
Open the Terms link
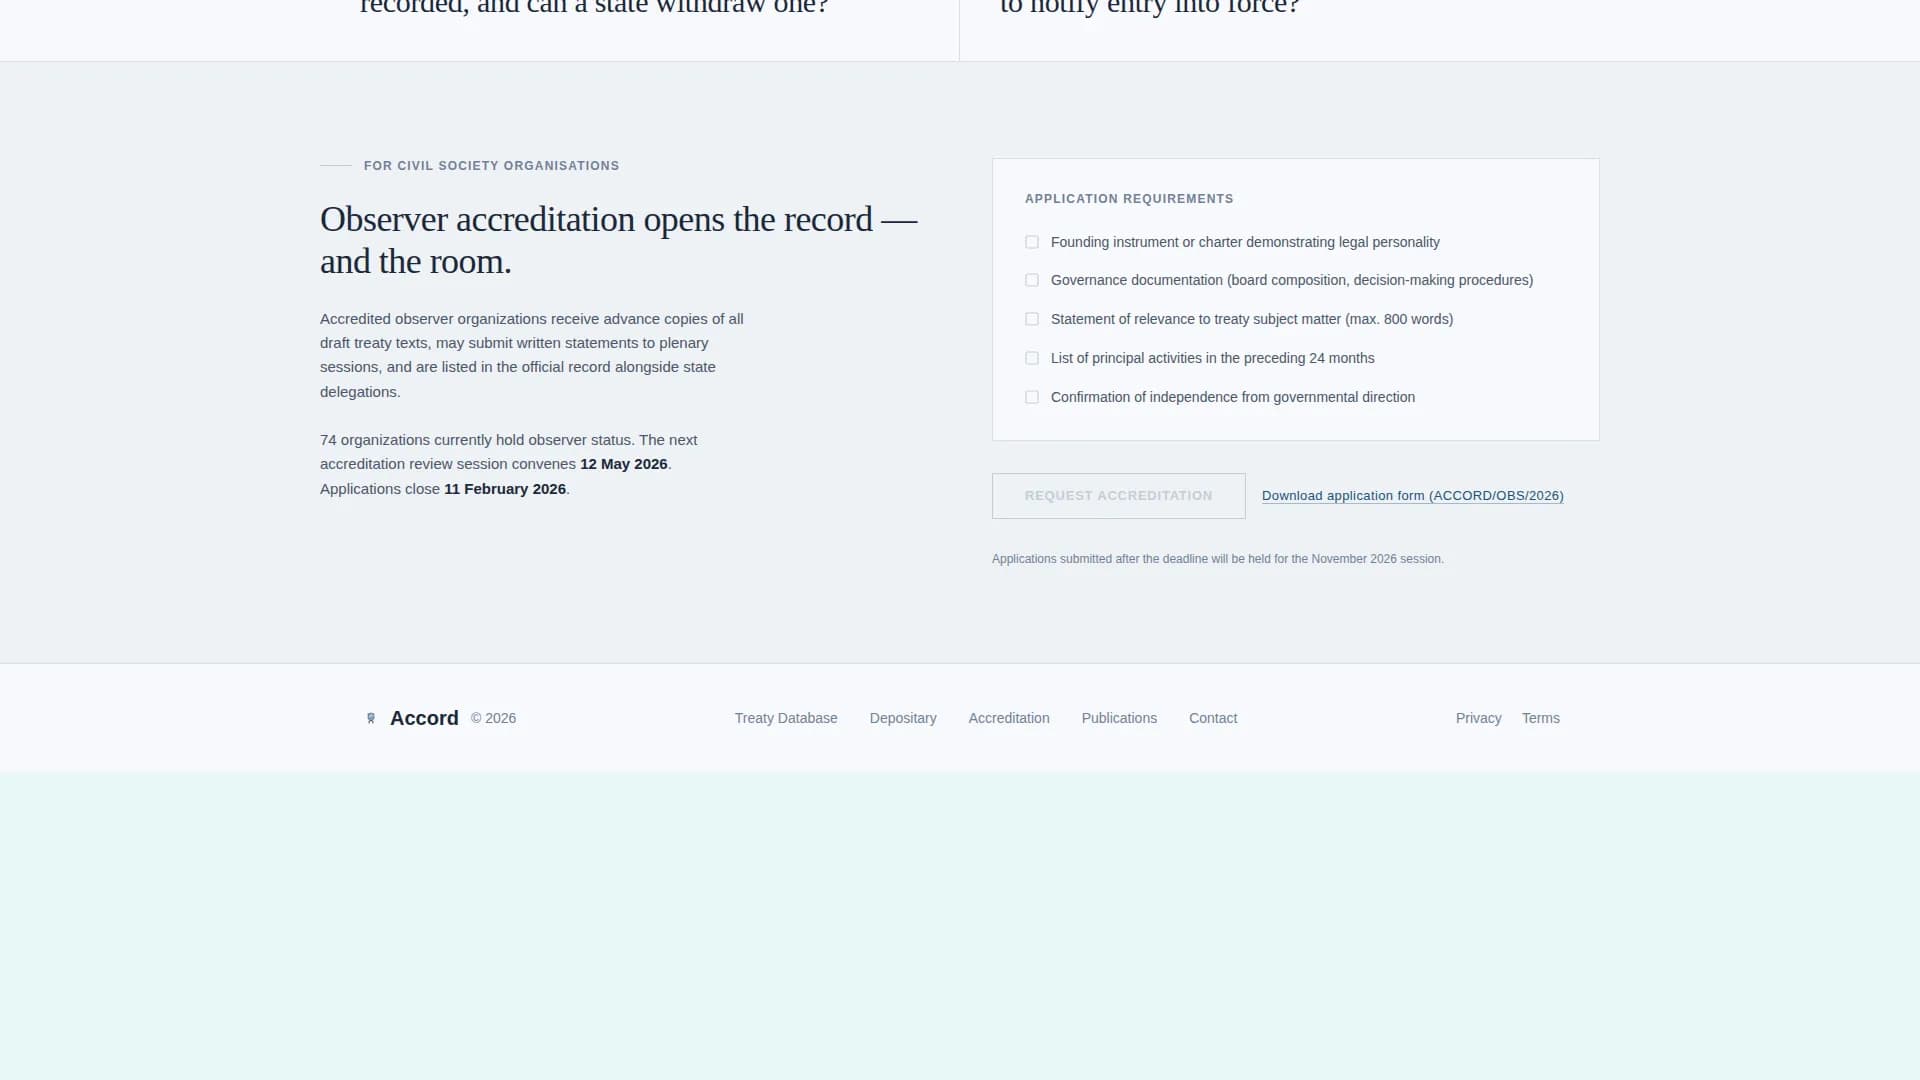[x=1540, y=718]
